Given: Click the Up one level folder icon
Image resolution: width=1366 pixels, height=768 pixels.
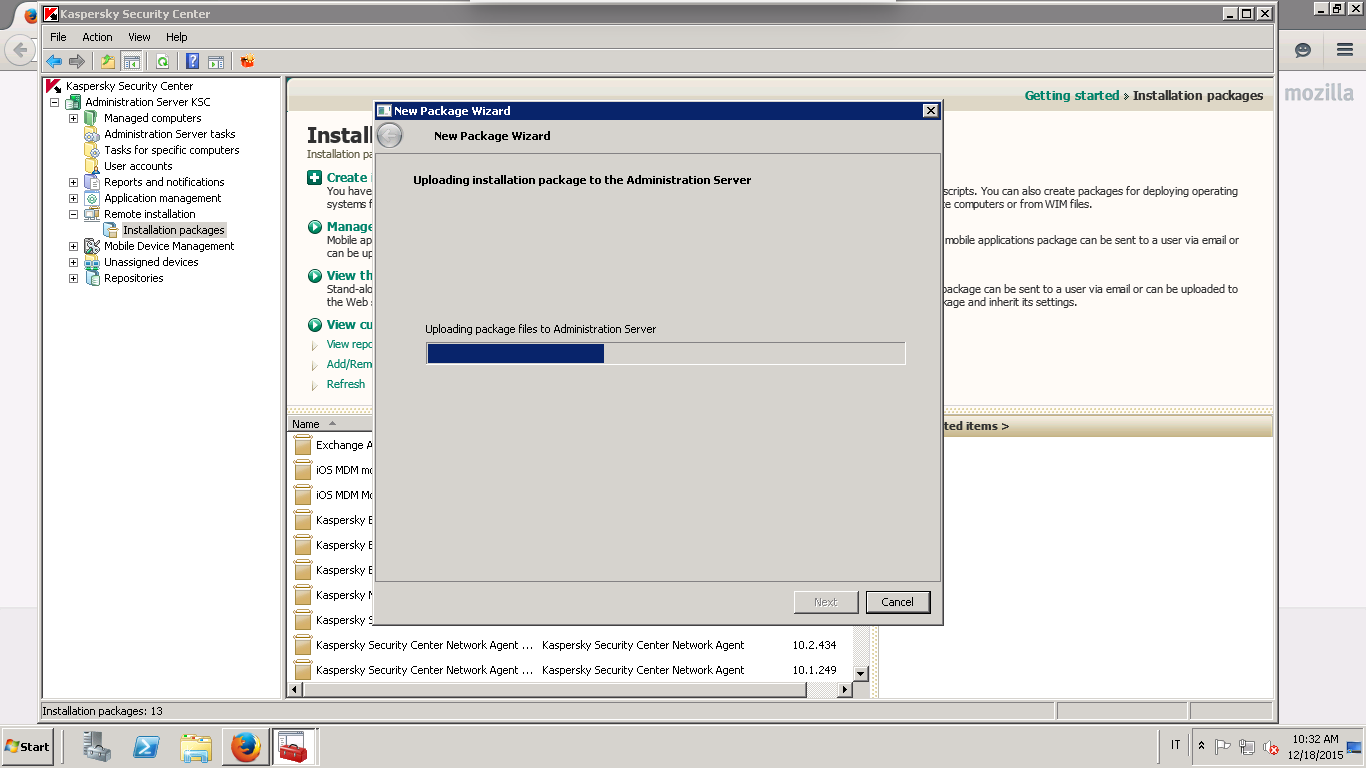Looking at the screenshot, I should click(x=108, y=61).
